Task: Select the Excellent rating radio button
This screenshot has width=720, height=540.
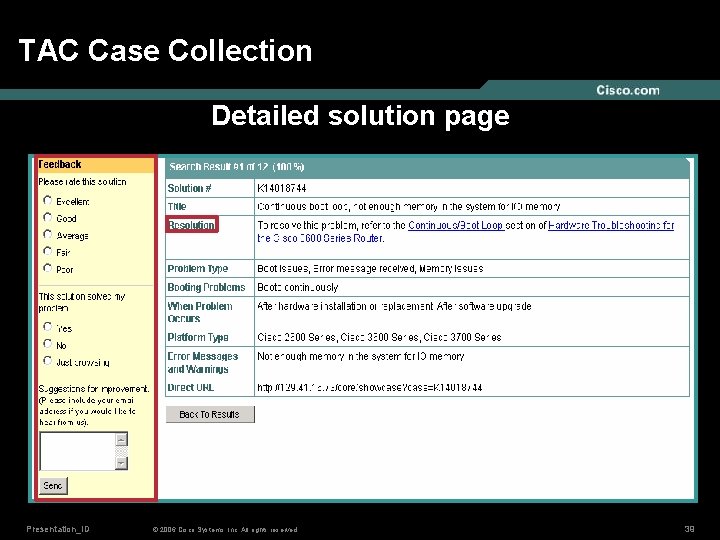Action: click(47, 200)
